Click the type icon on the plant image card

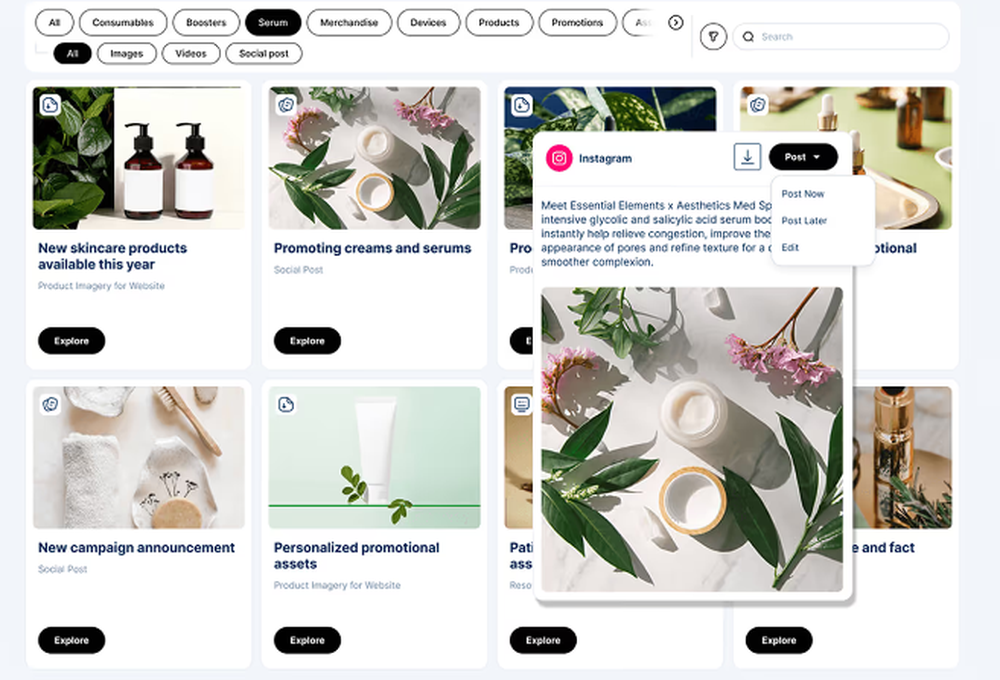(x=522, y=105)
